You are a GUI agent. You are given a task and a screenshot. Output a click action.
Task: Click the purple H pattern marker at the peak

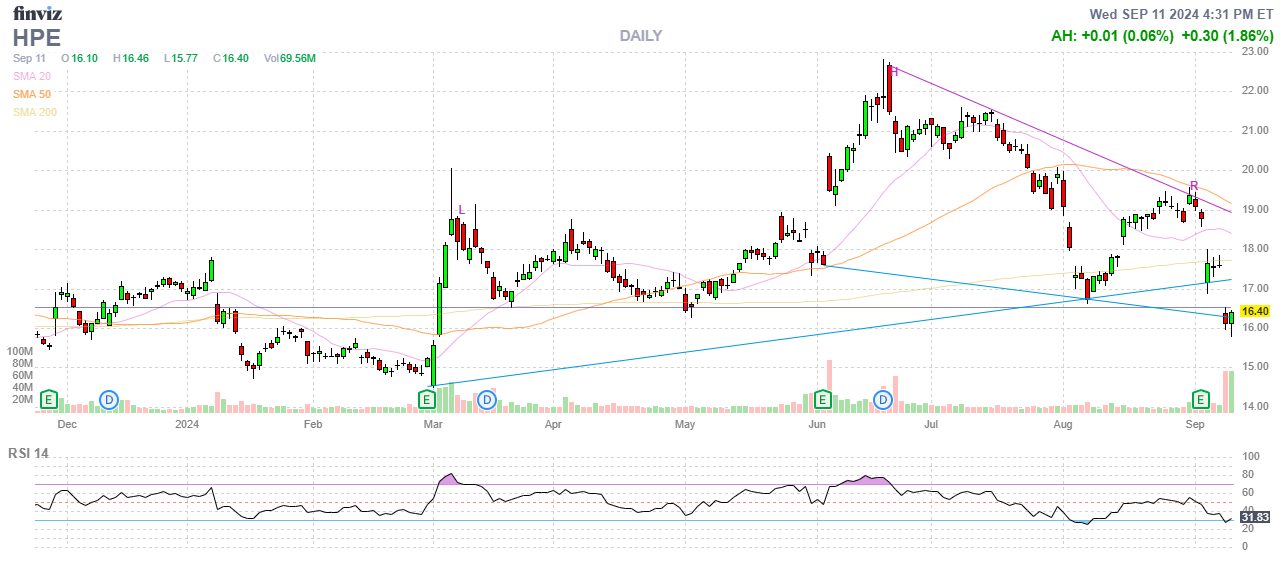click(896, 72)
